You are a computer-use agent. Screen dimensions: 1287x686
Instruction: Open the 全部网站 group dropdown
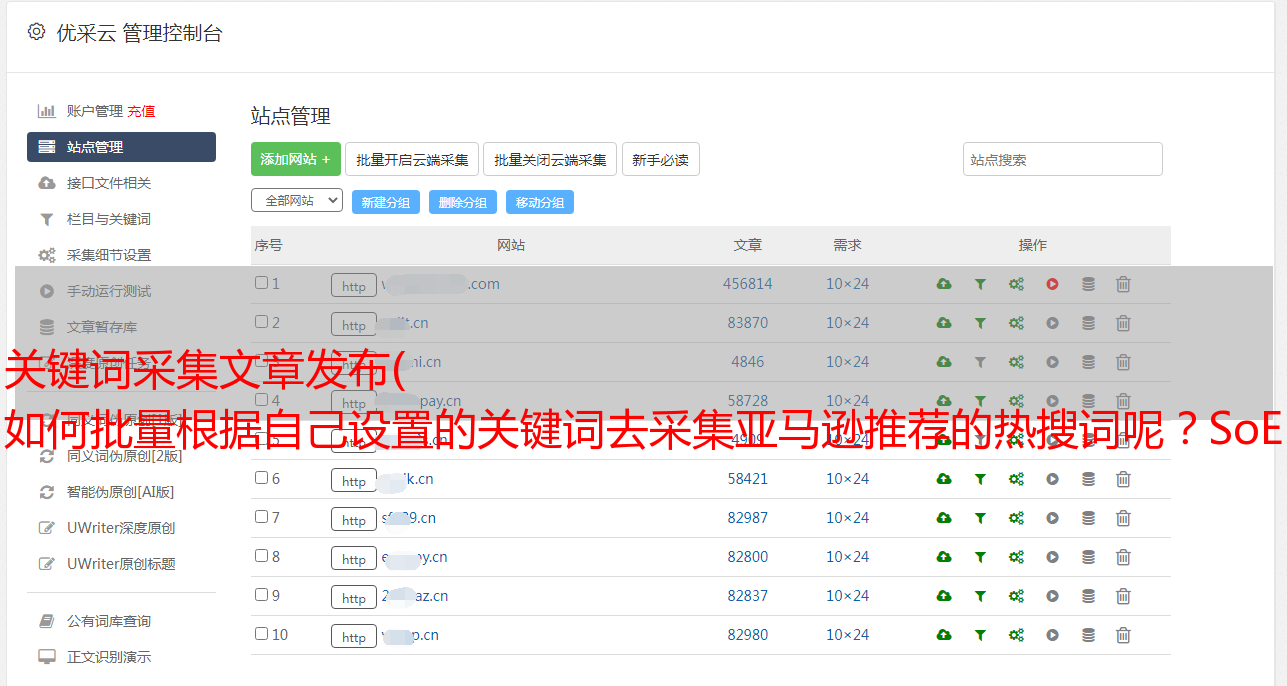click(x=297, y=200)
